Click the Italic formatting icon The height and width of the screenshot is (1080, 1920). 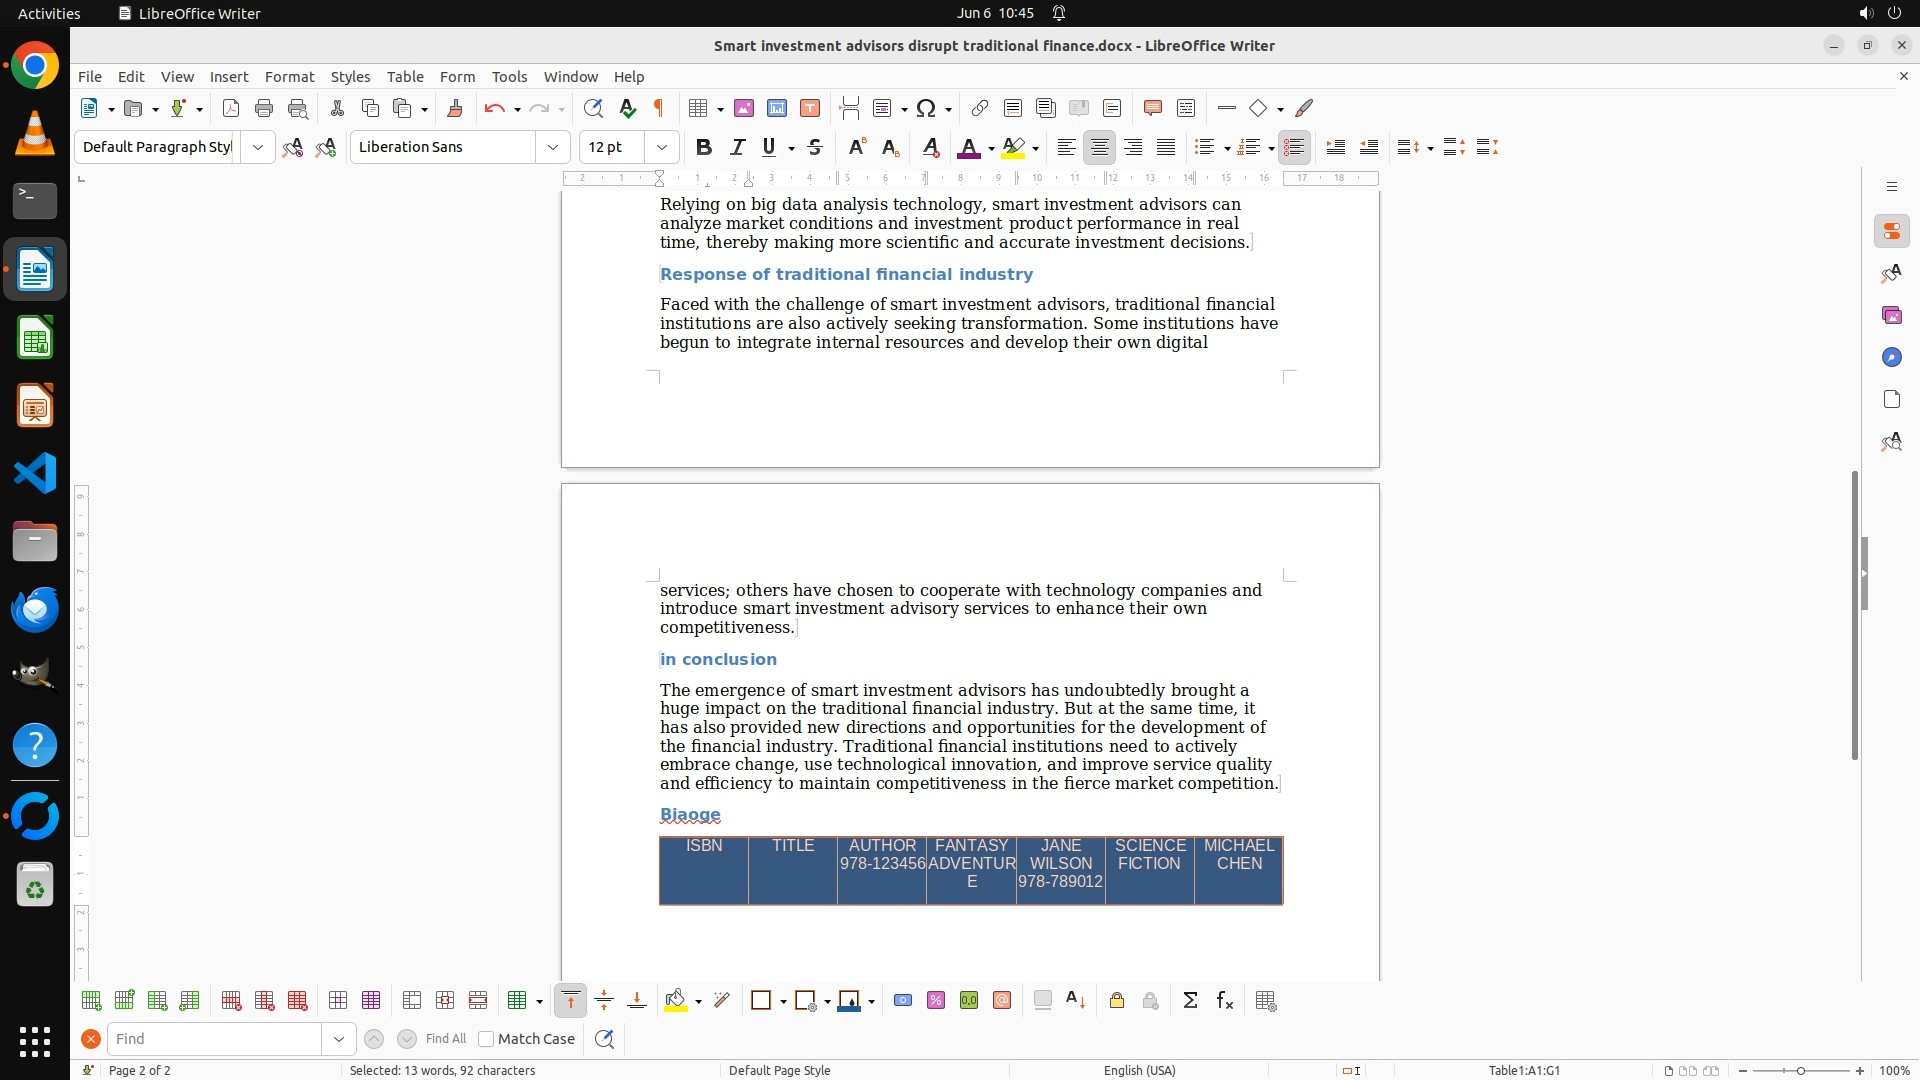tap(737, 147)
